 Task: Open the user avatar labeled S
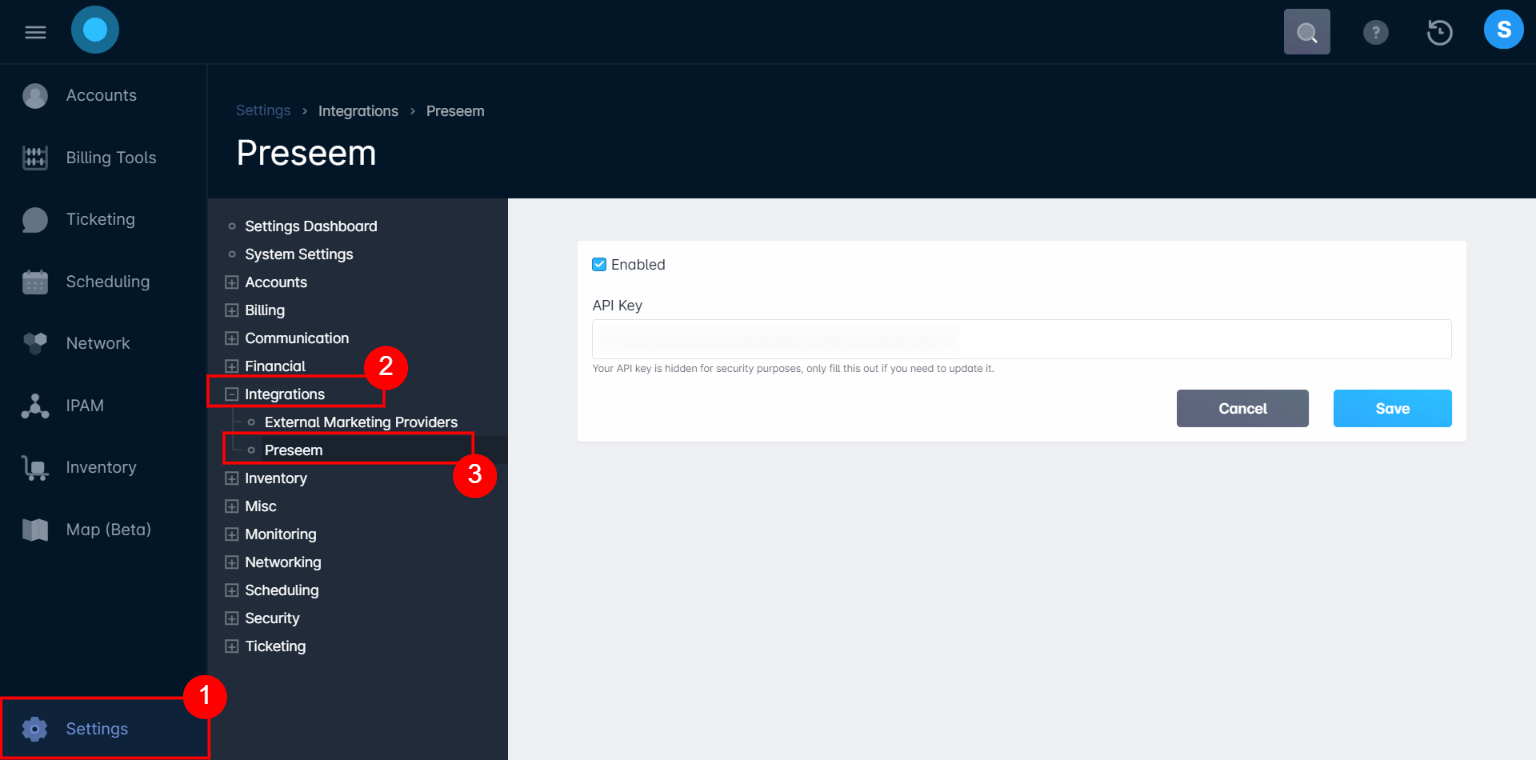(x=1503, y=30)
